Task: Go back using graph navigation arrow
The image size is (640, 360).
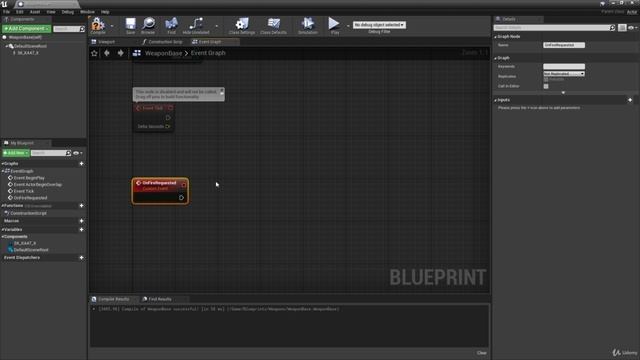Action: click(x=107, y=53)
